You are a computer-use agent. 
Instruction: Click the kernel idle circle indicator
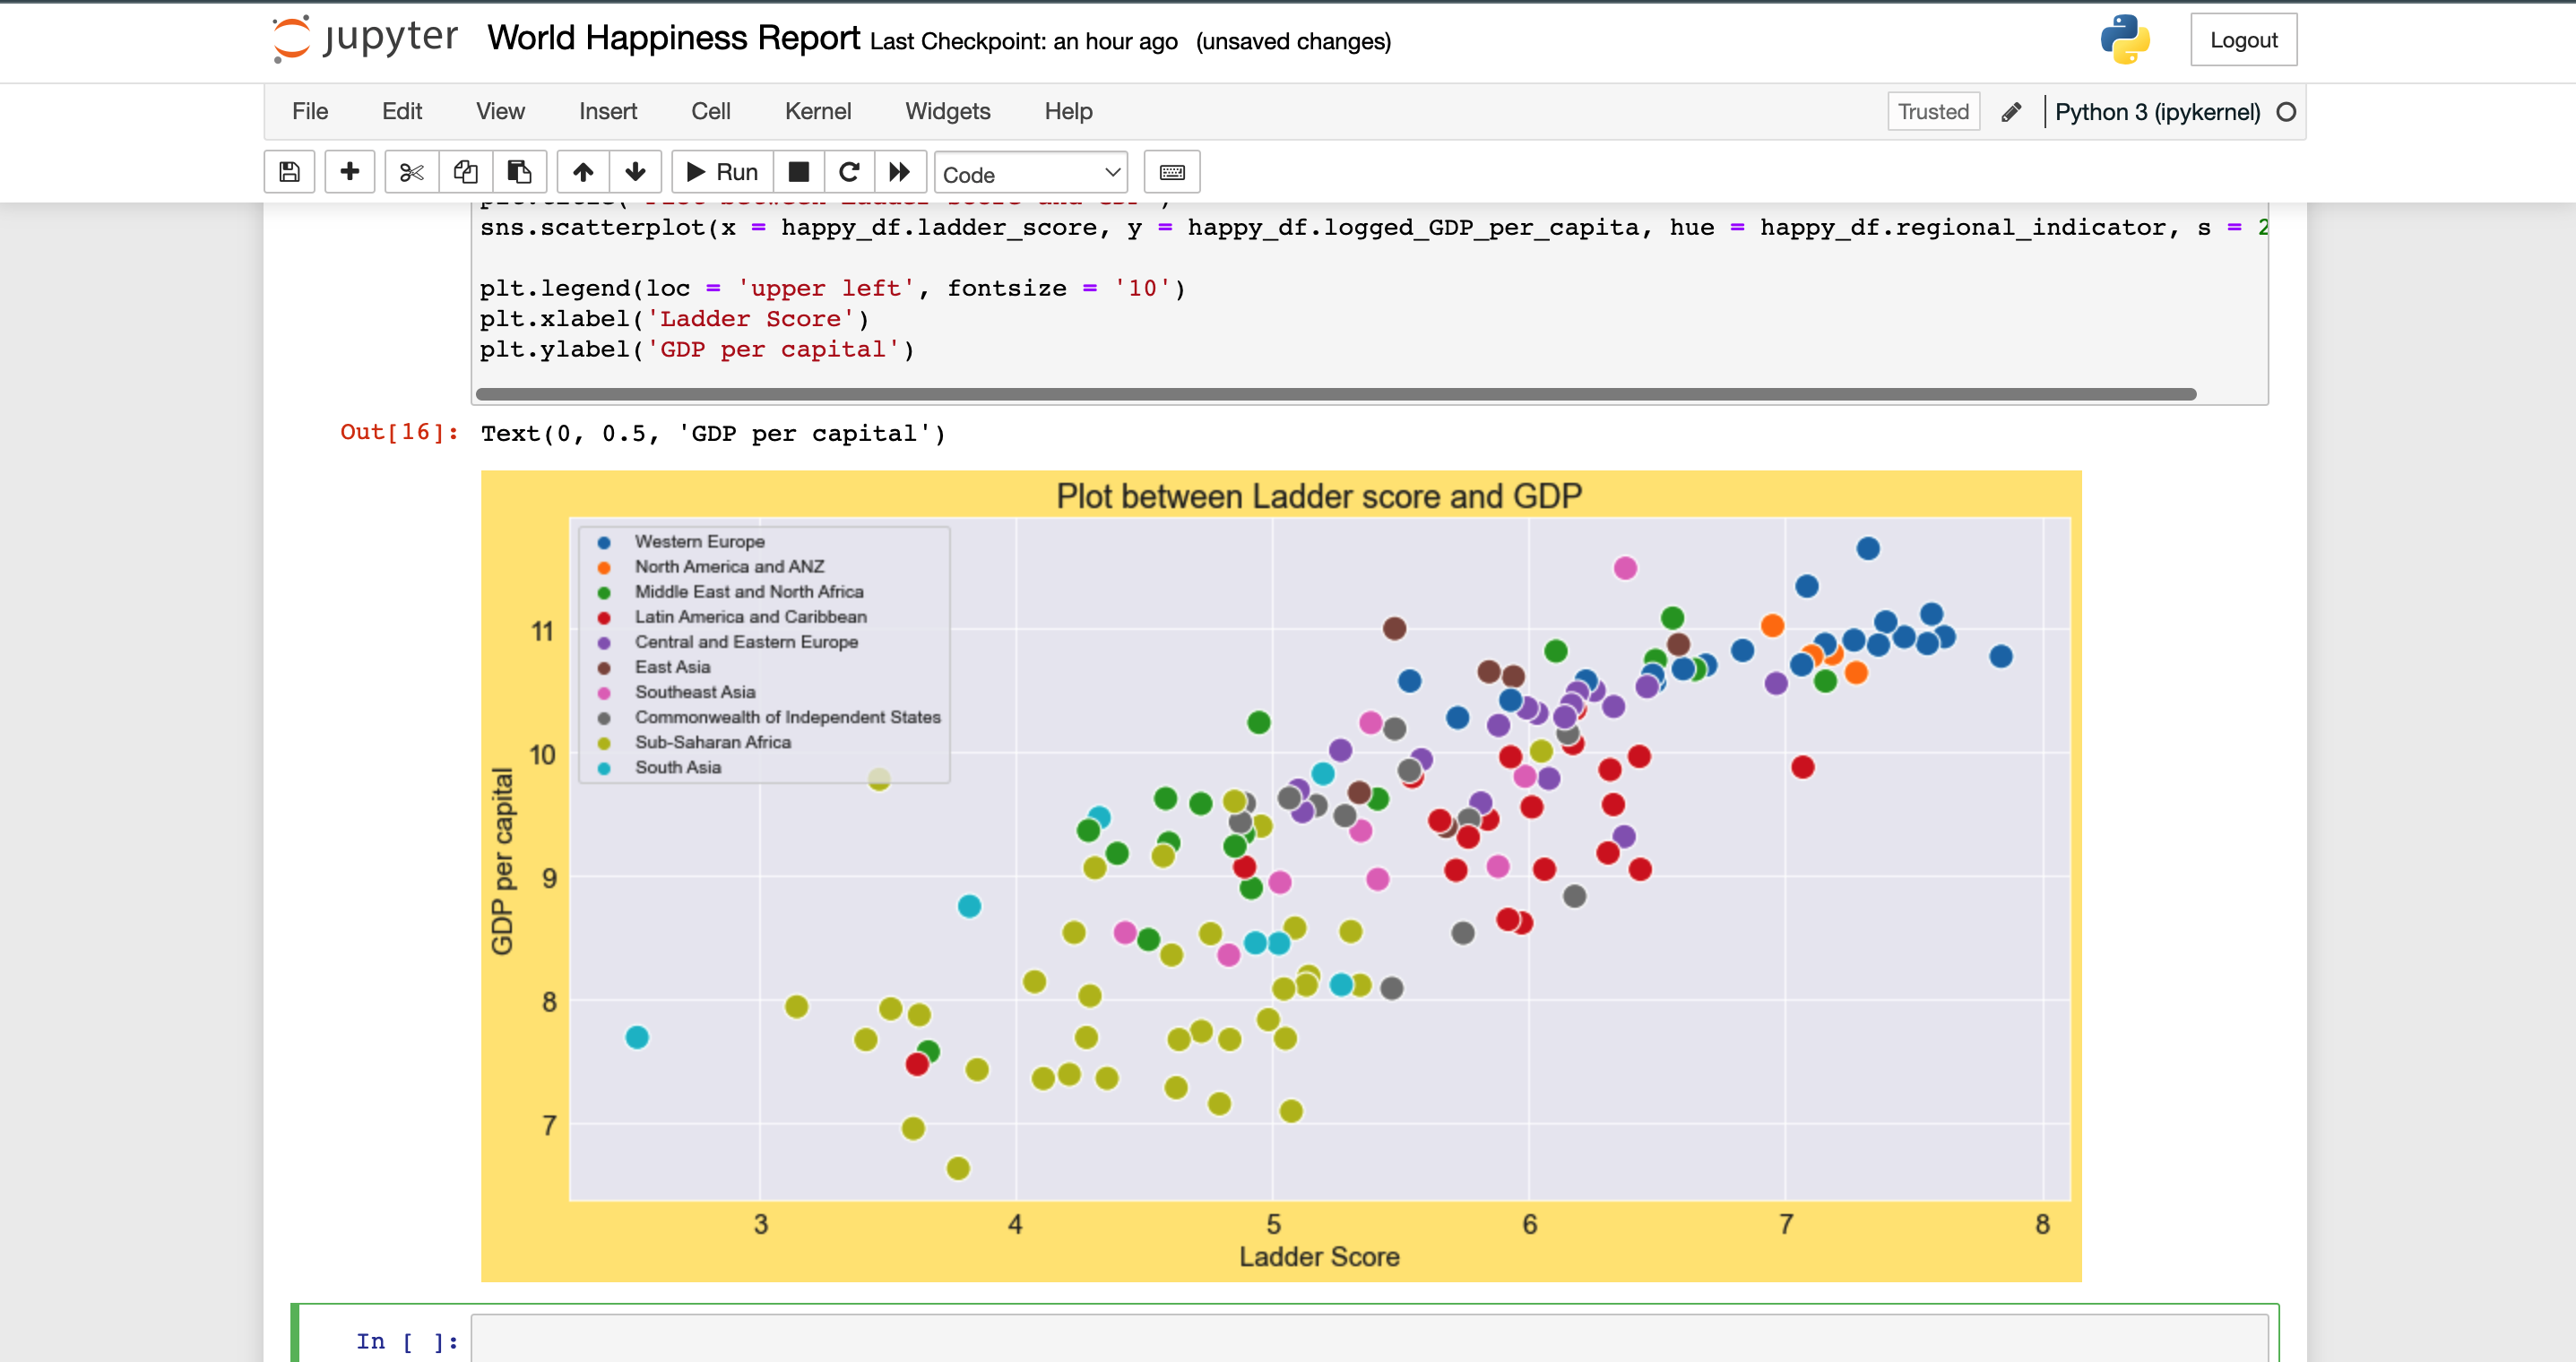[2286, 112]
